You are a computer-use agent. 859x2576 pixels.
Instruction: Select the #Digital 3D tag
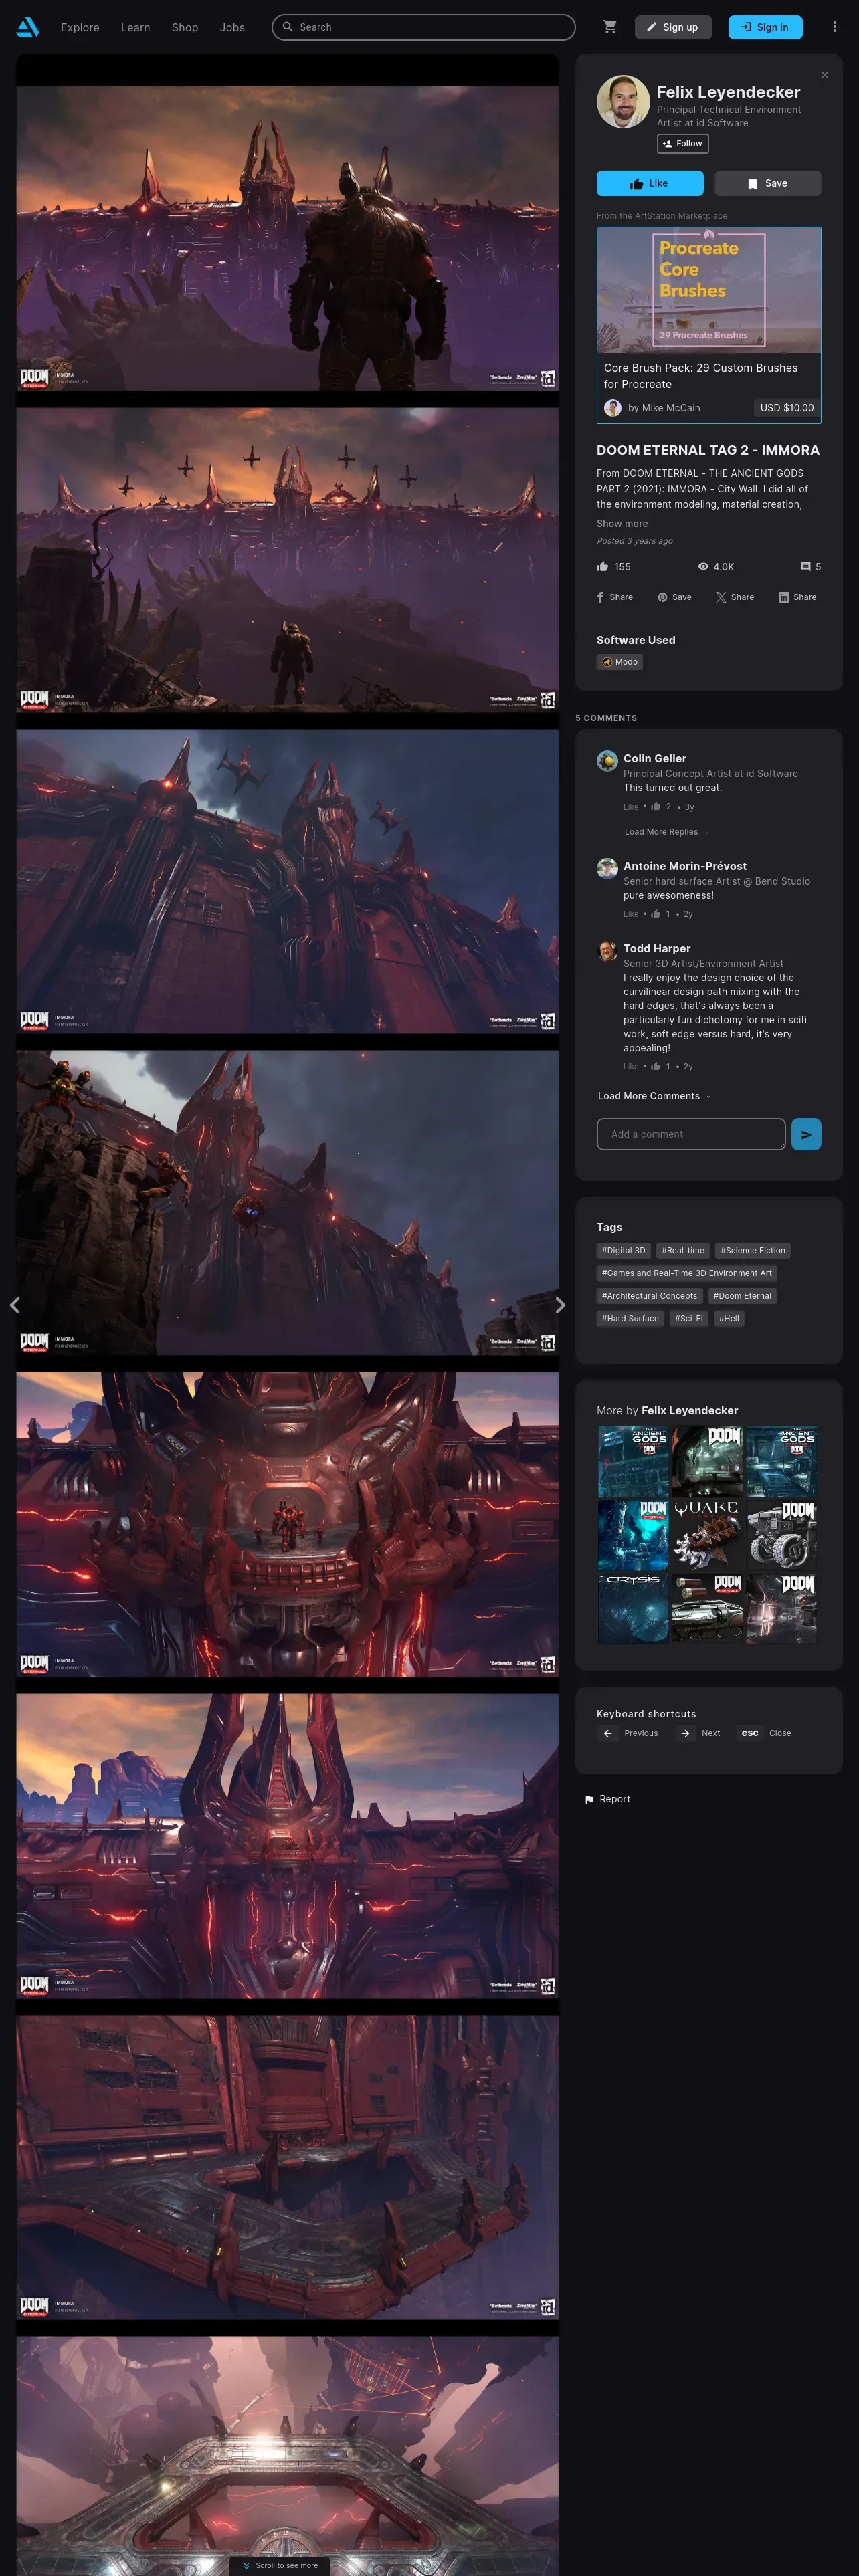[623, 1251]
